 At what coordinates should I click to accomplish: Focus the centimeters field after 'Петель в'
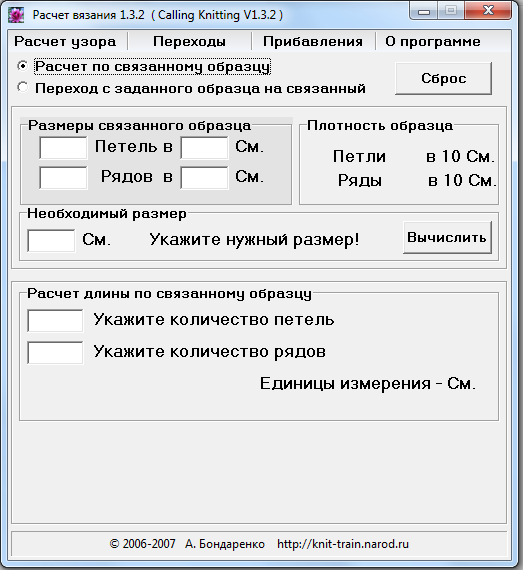(204, 148)
